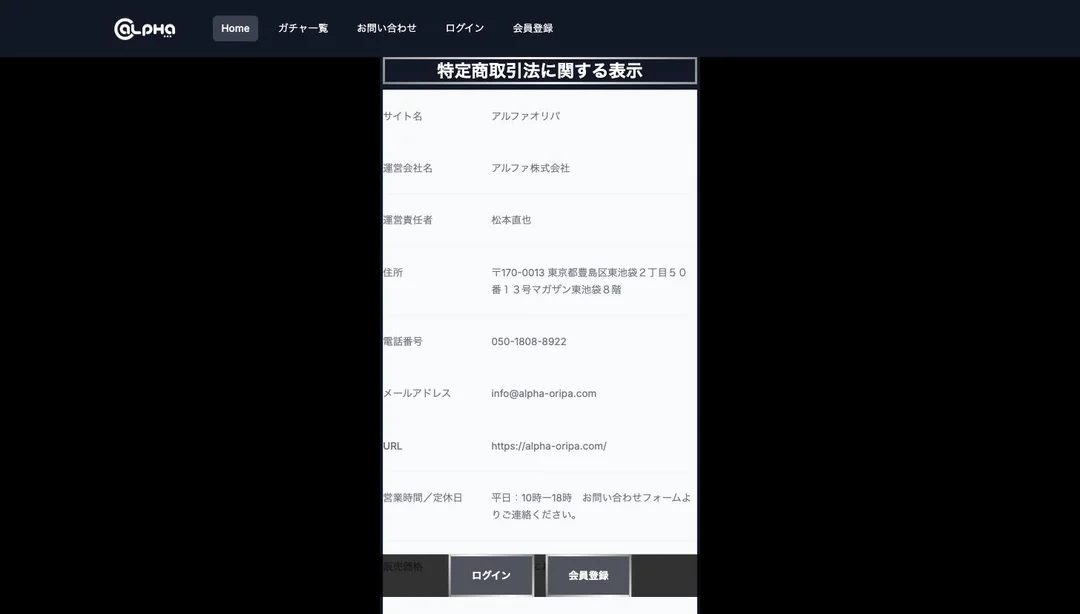Select the phone number 050-1808-8922
The height and width of the screenshot is (614, 1080).
[x=529, y=341]
